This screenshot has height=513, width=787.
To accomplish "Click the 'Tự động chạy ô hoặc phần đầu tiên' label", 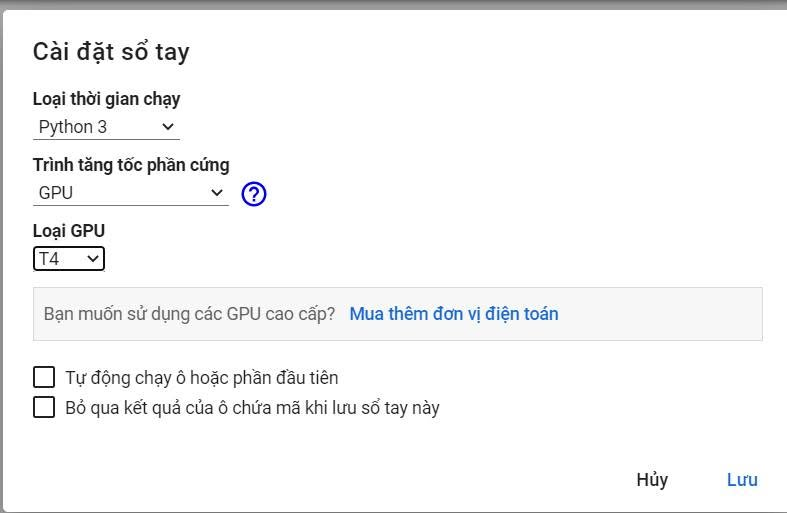I will [x=202, y=378].
